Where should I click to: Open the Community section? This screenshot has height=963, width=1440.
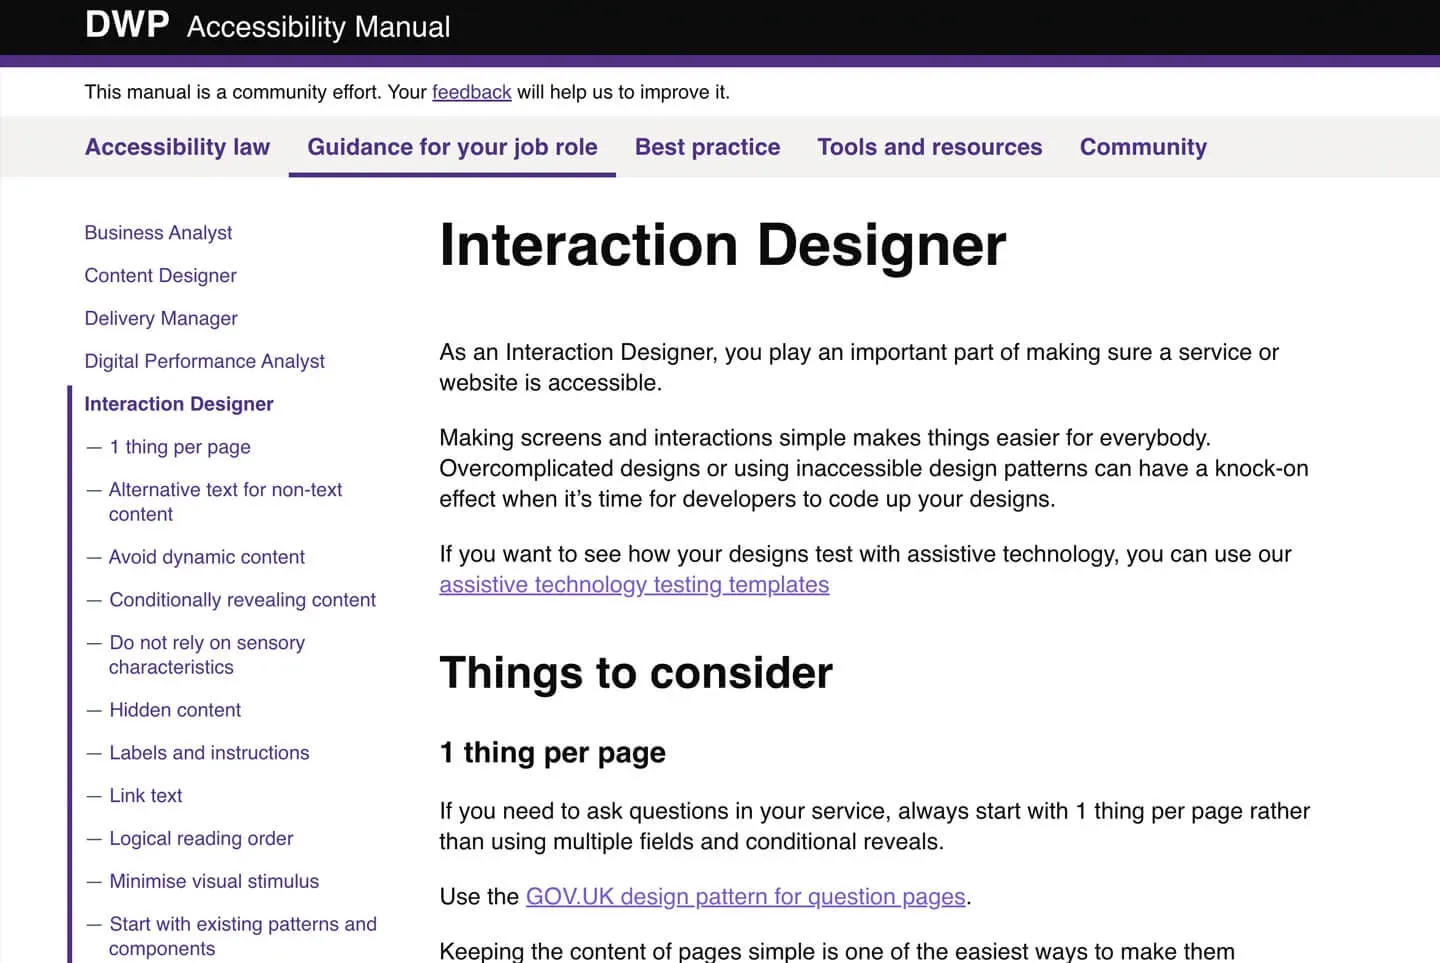pyautogui.click(x=1142, y=147)
